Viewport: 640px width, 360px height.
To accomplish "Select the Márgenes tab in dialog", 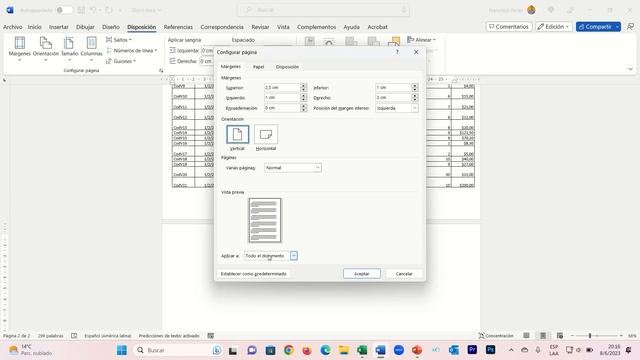I will tap(231, 66).
